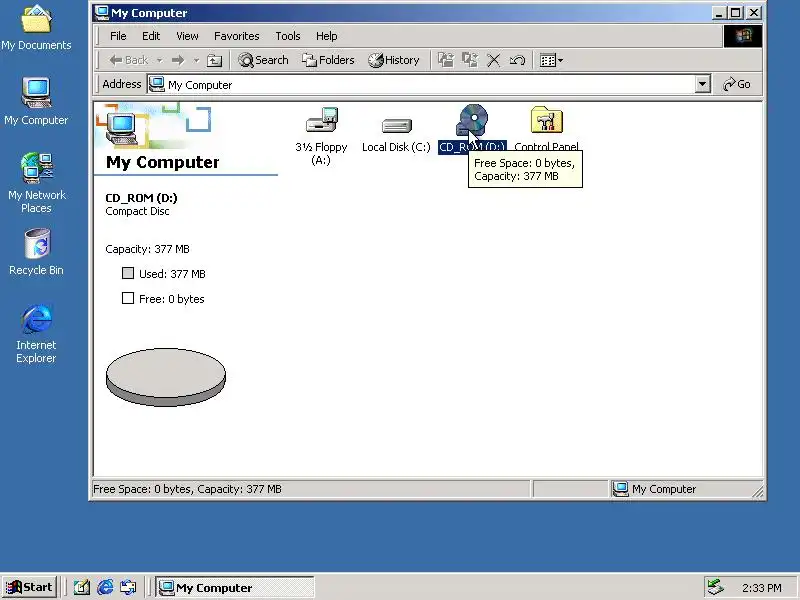Open the Start menu
Viewport: 800px width, 600px height.
[30, 587]
